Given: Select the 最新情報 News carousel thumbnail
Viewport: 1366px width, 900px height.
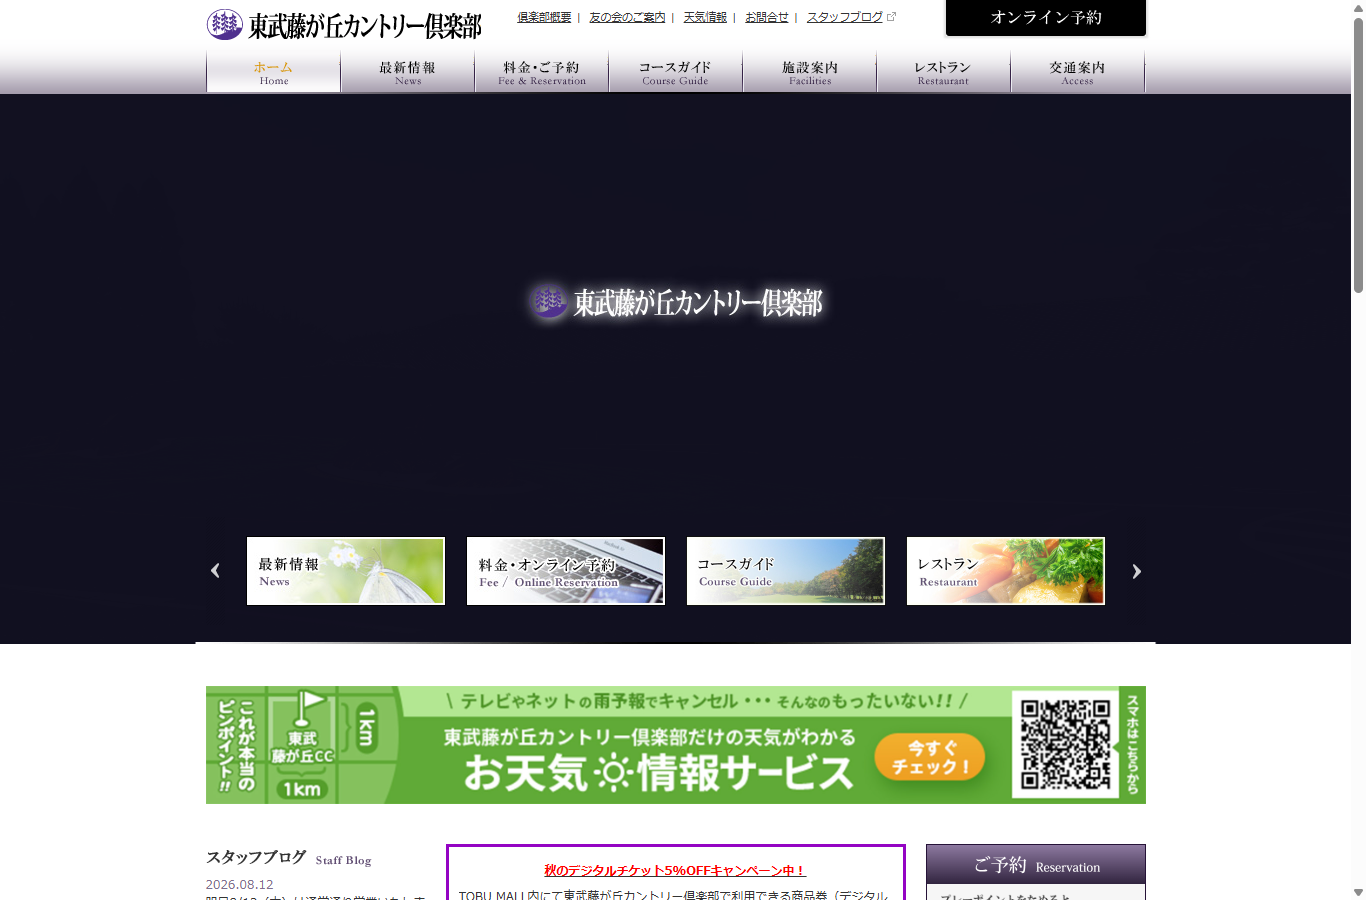Looking at the screenshot, I should (x=346, y=571).
